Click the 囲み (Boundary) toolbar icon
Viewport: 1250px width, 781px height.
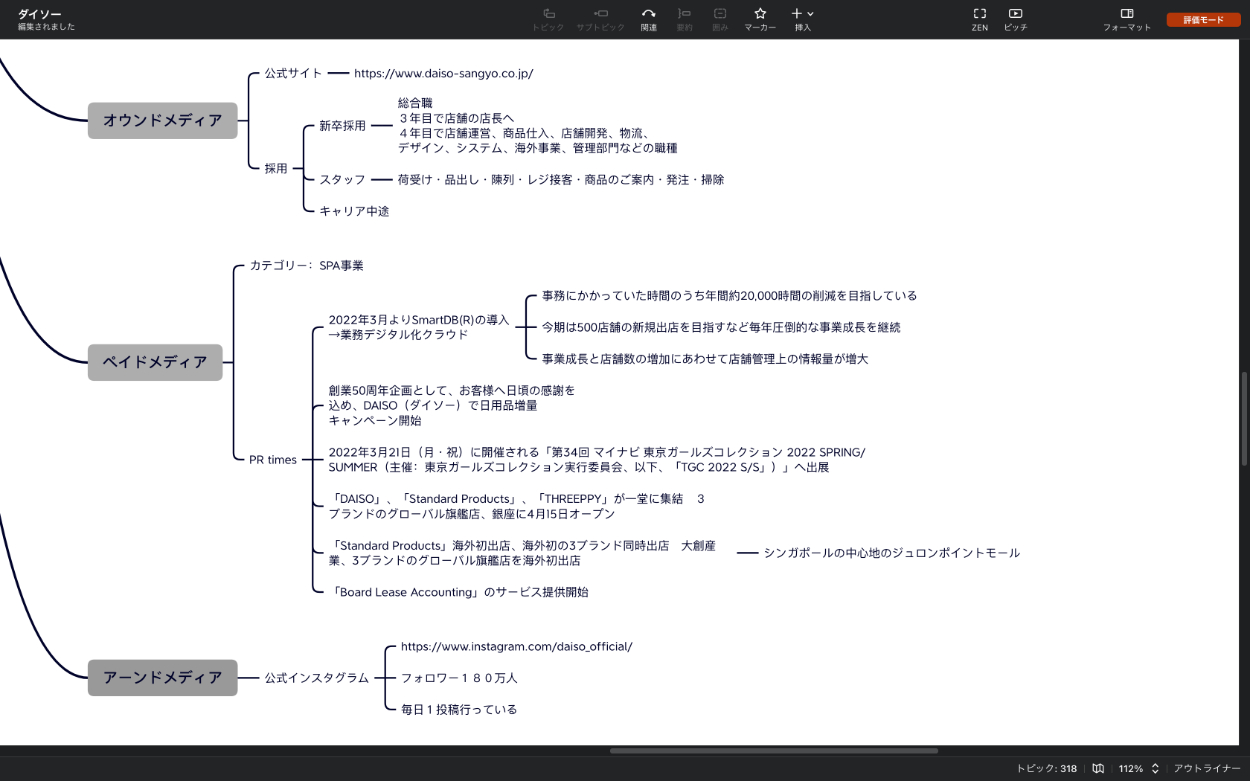(x=720, y=14)
